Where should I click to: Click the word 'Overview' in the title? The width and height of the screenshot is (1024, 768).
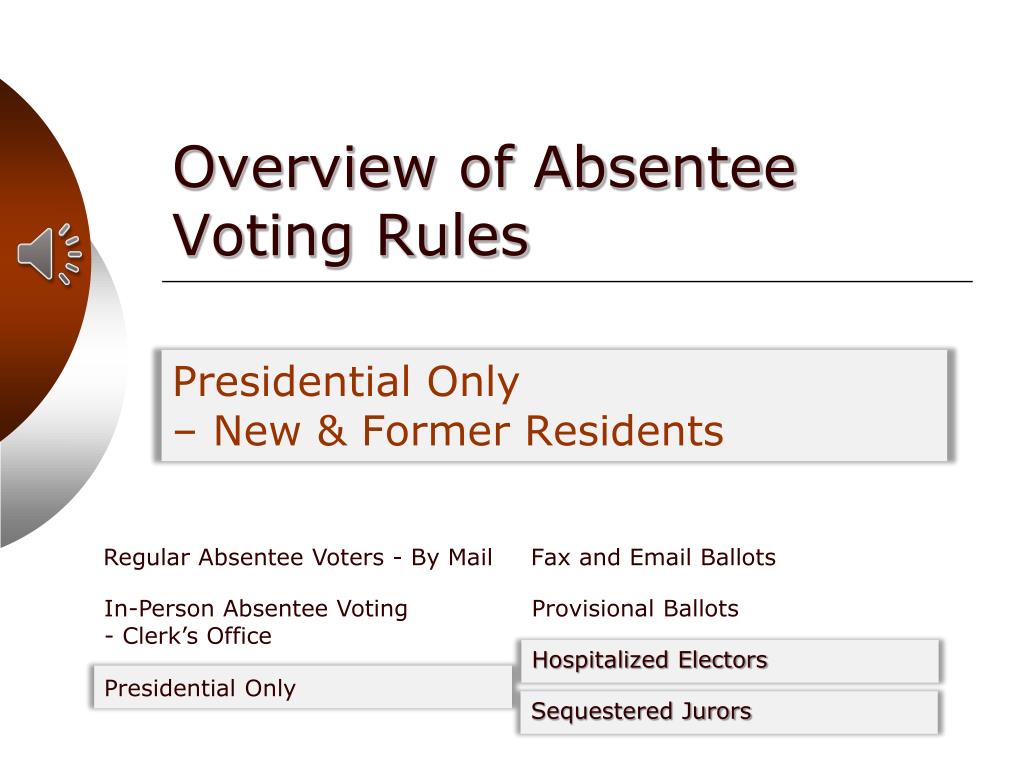pyautogui.click(x=304, y=168)
